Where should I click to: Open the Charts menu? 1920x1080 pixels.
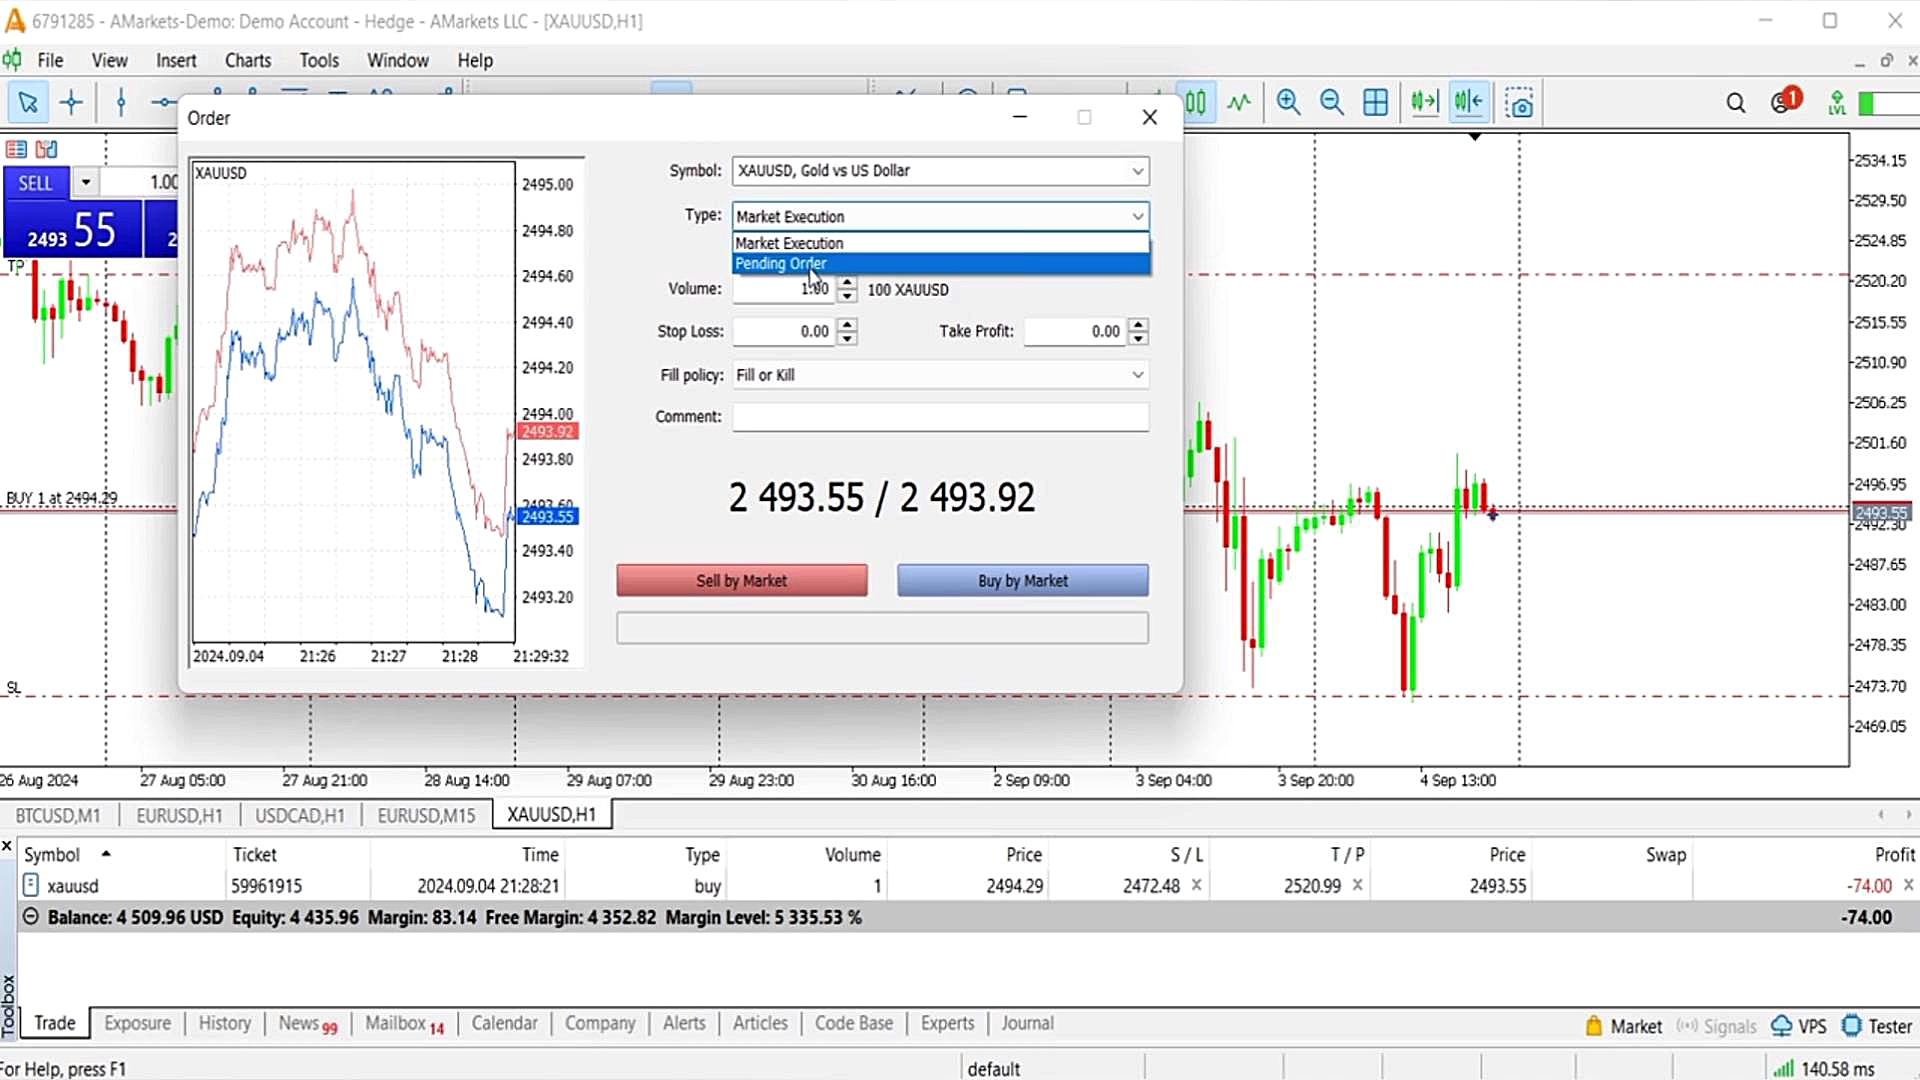247,60
